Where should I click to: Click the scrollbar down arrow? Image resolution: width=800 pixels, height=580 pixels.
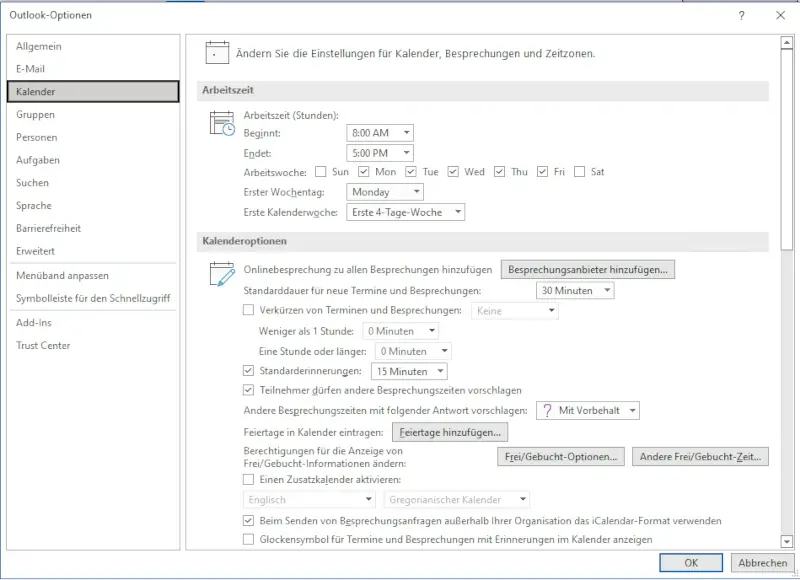[x=786, y=541]
